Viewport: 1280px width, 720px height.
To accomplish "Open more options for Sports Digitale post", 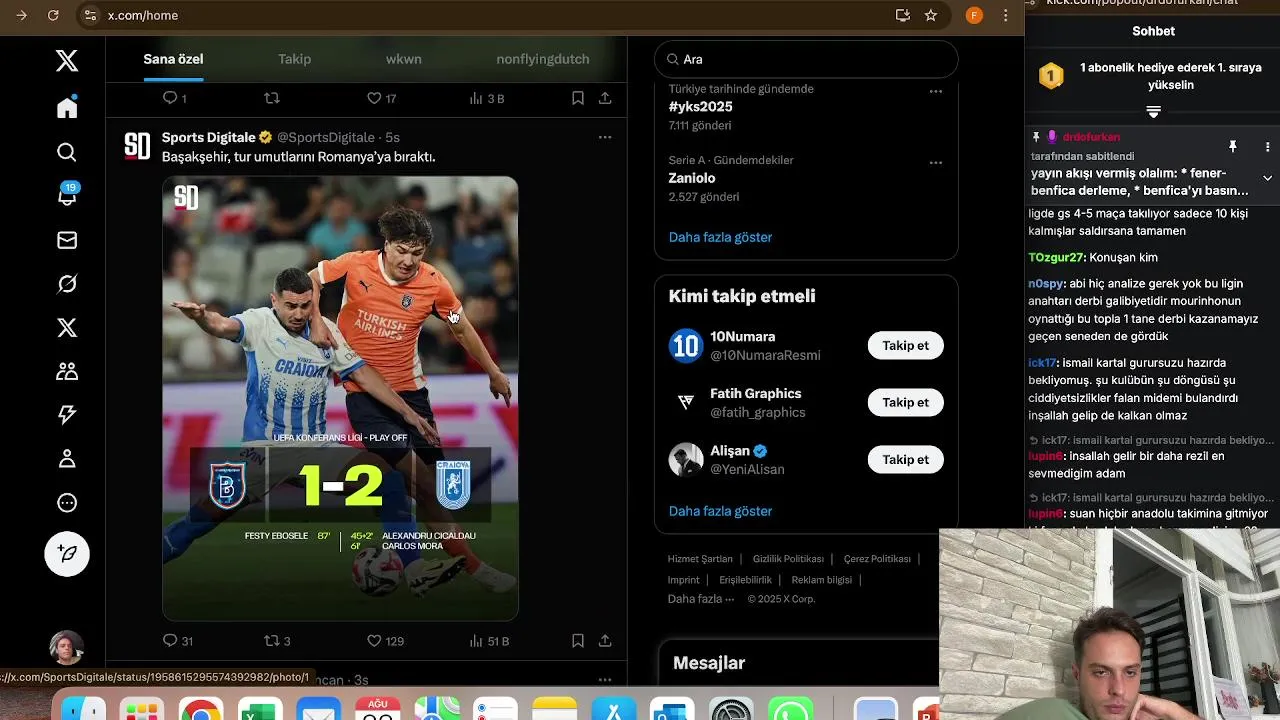I will [605, 137].
